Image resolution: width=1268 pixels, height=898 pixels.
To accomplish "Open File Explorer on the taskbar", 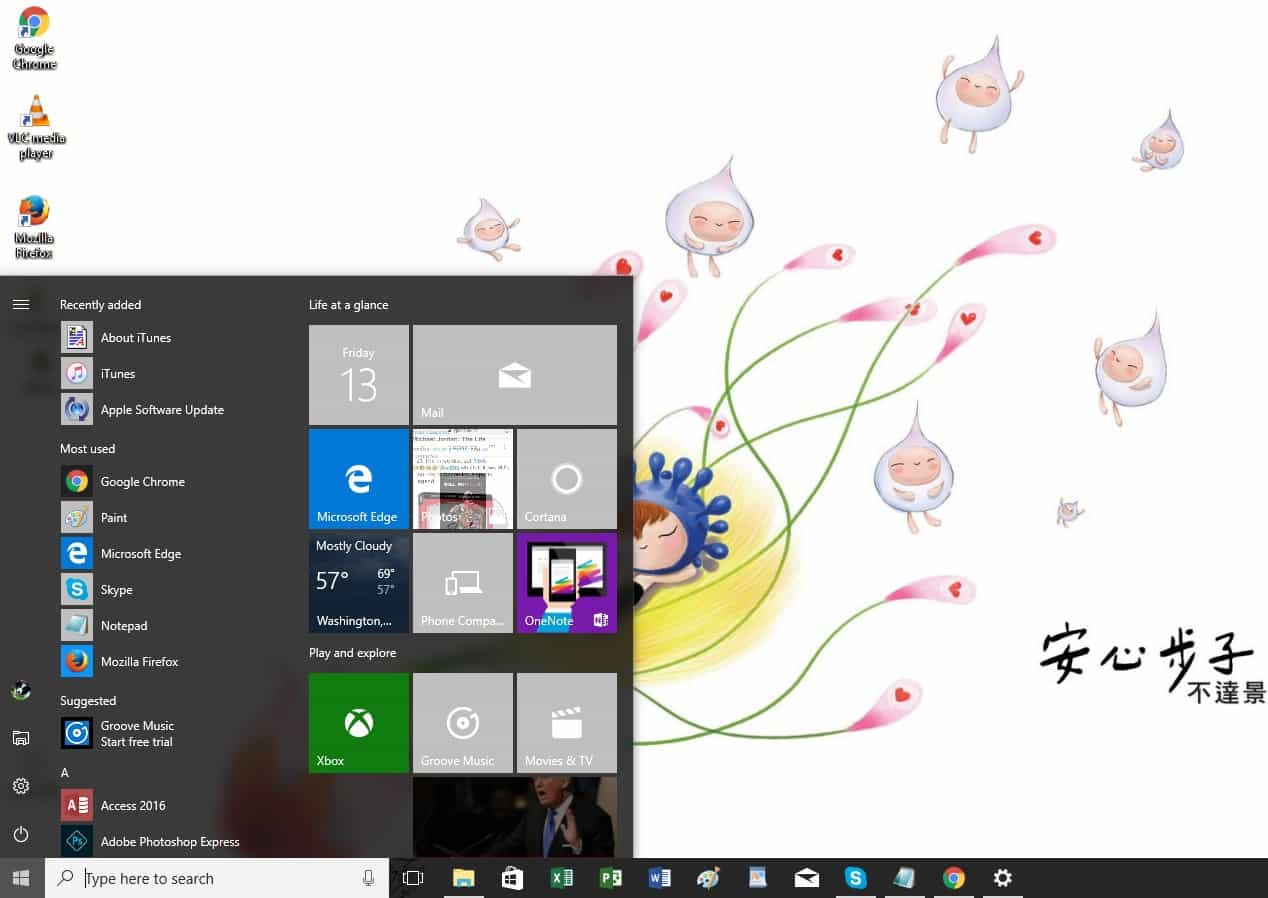I will tap(463, 878).
